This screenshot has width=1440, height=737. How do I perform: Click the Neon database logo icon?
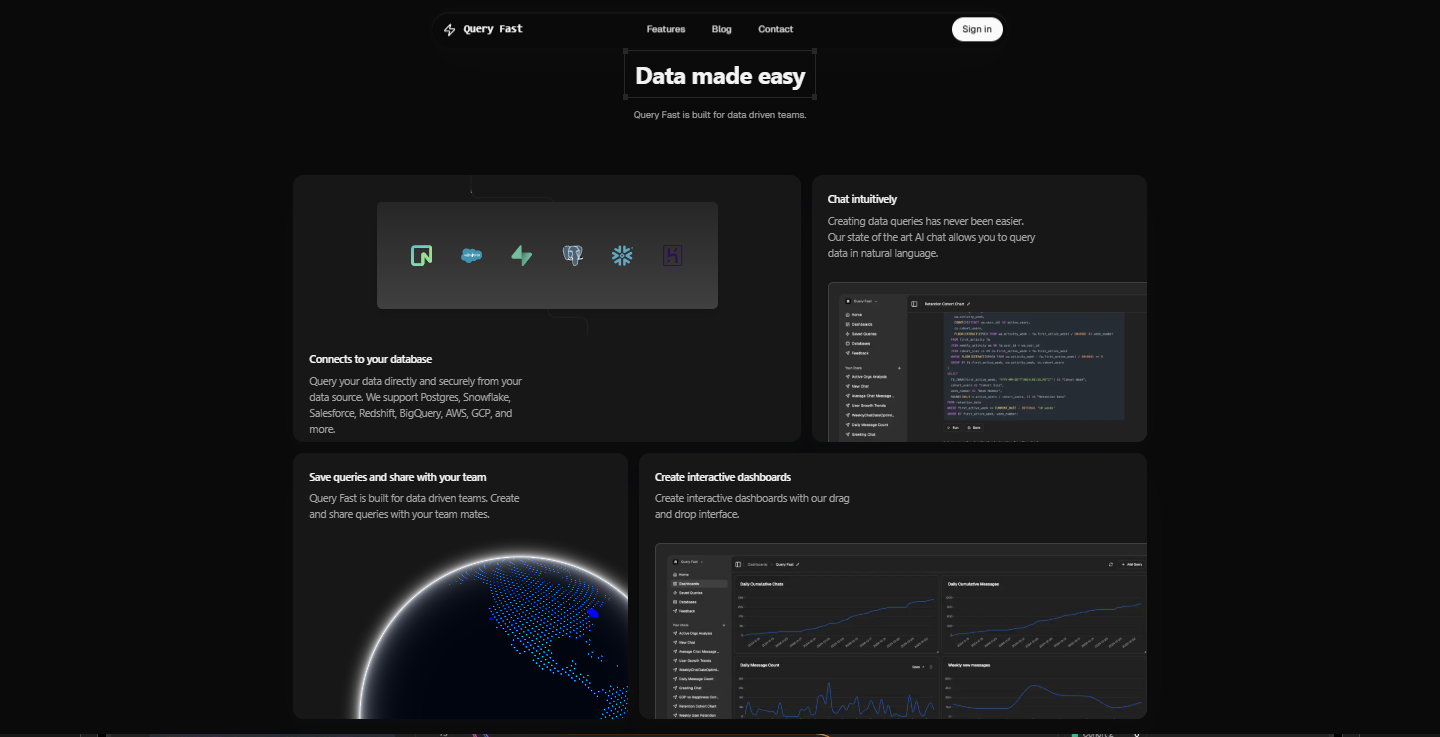[421, 256]
